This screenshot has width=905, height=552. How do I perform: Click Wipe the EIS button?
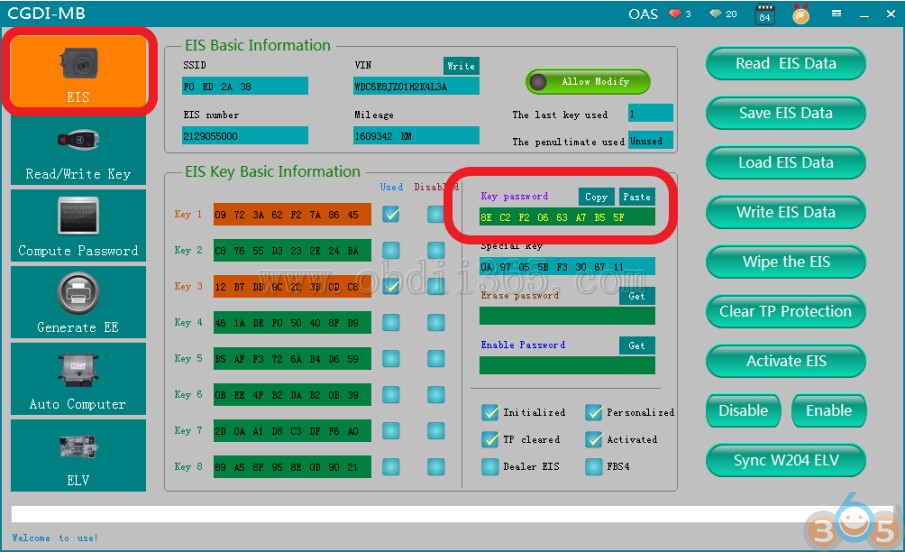click(x=786, y=262)
